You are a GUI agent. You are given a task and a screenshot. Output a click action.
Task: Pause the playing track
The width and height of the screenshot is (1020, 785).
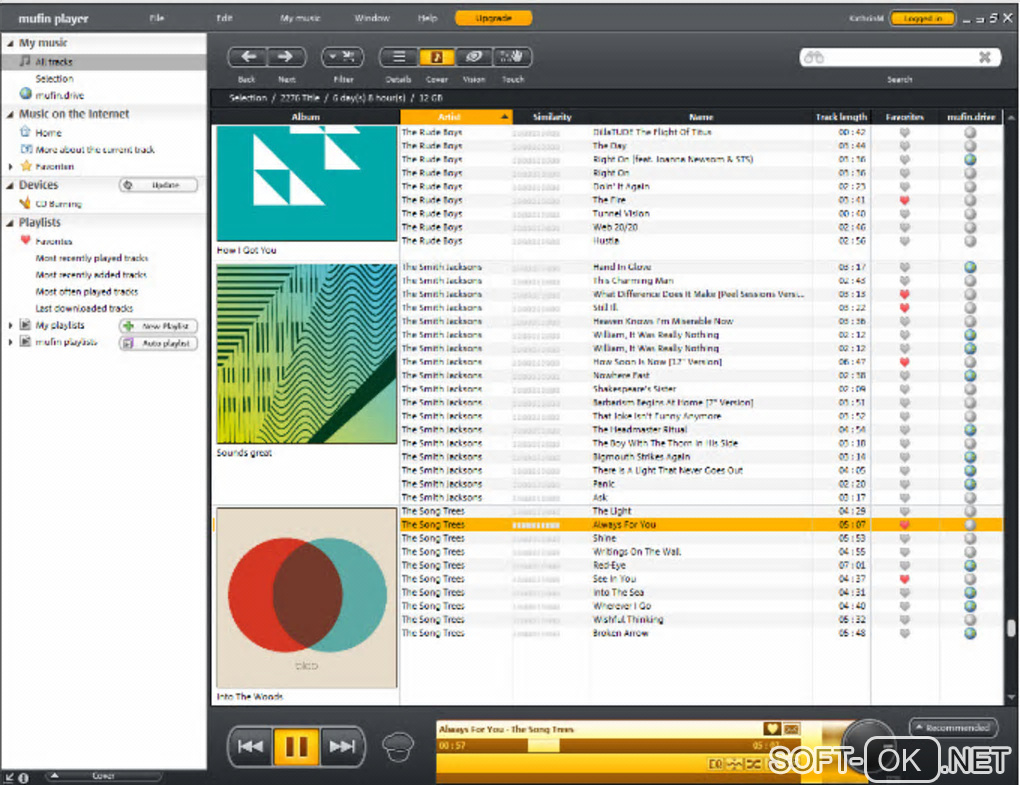[x=296, y=747]
